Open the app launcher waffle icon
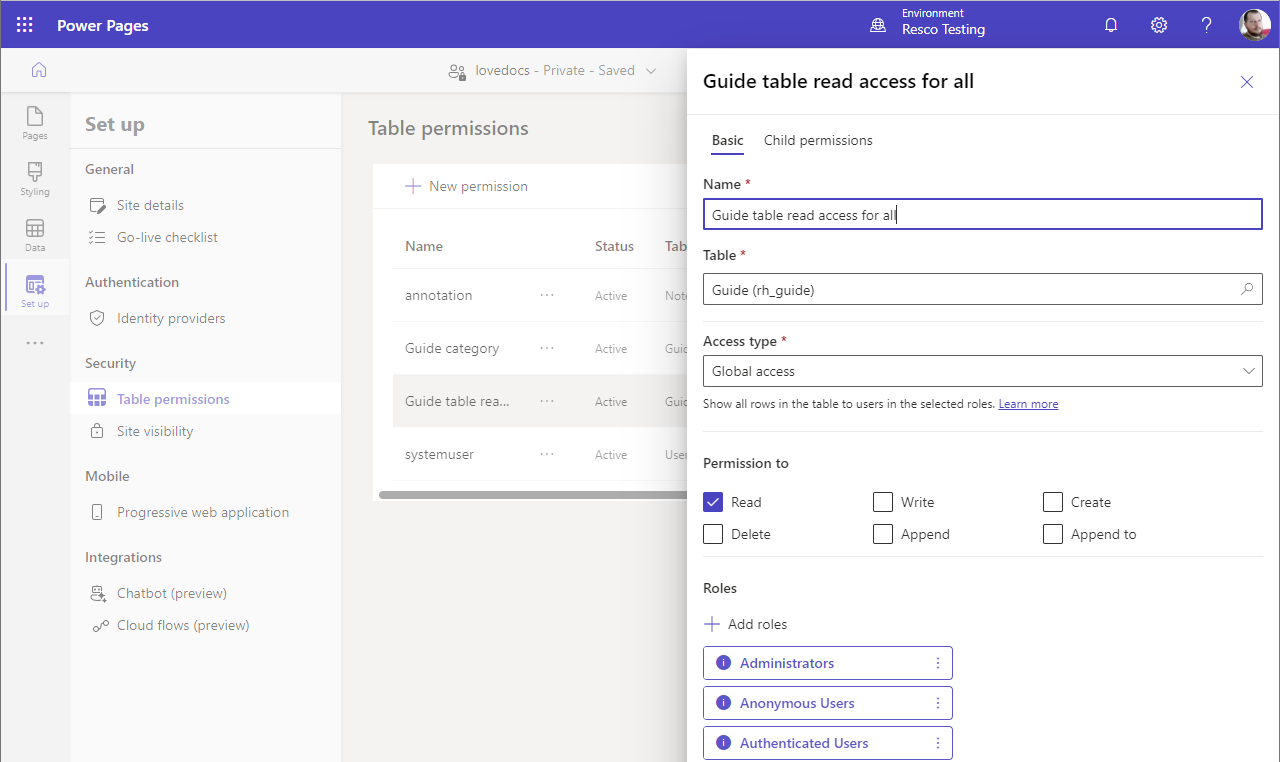Screen dimensions: 1280x762 (x=25, y=25)
